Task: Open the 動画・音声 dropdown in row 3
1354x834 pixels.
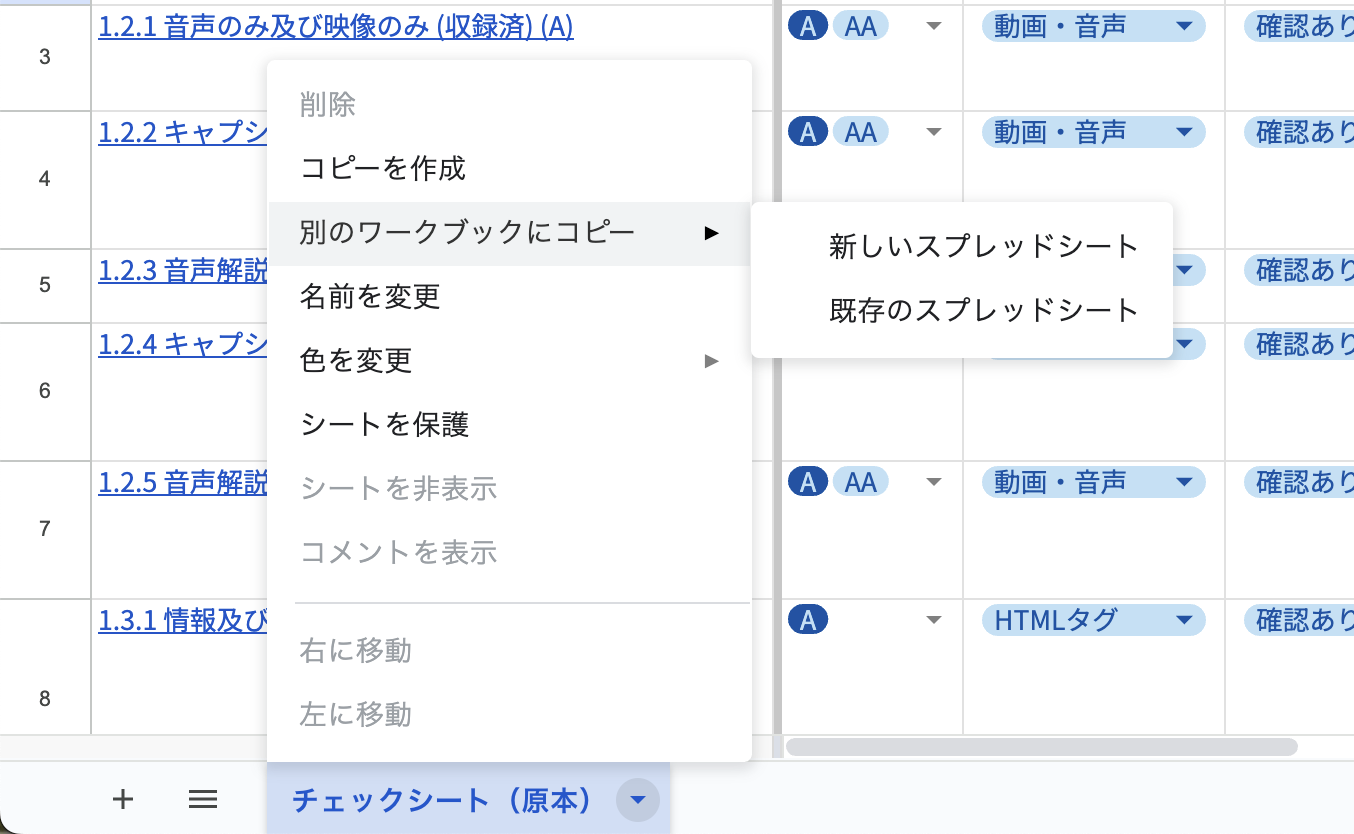Action: (1185, 26)
